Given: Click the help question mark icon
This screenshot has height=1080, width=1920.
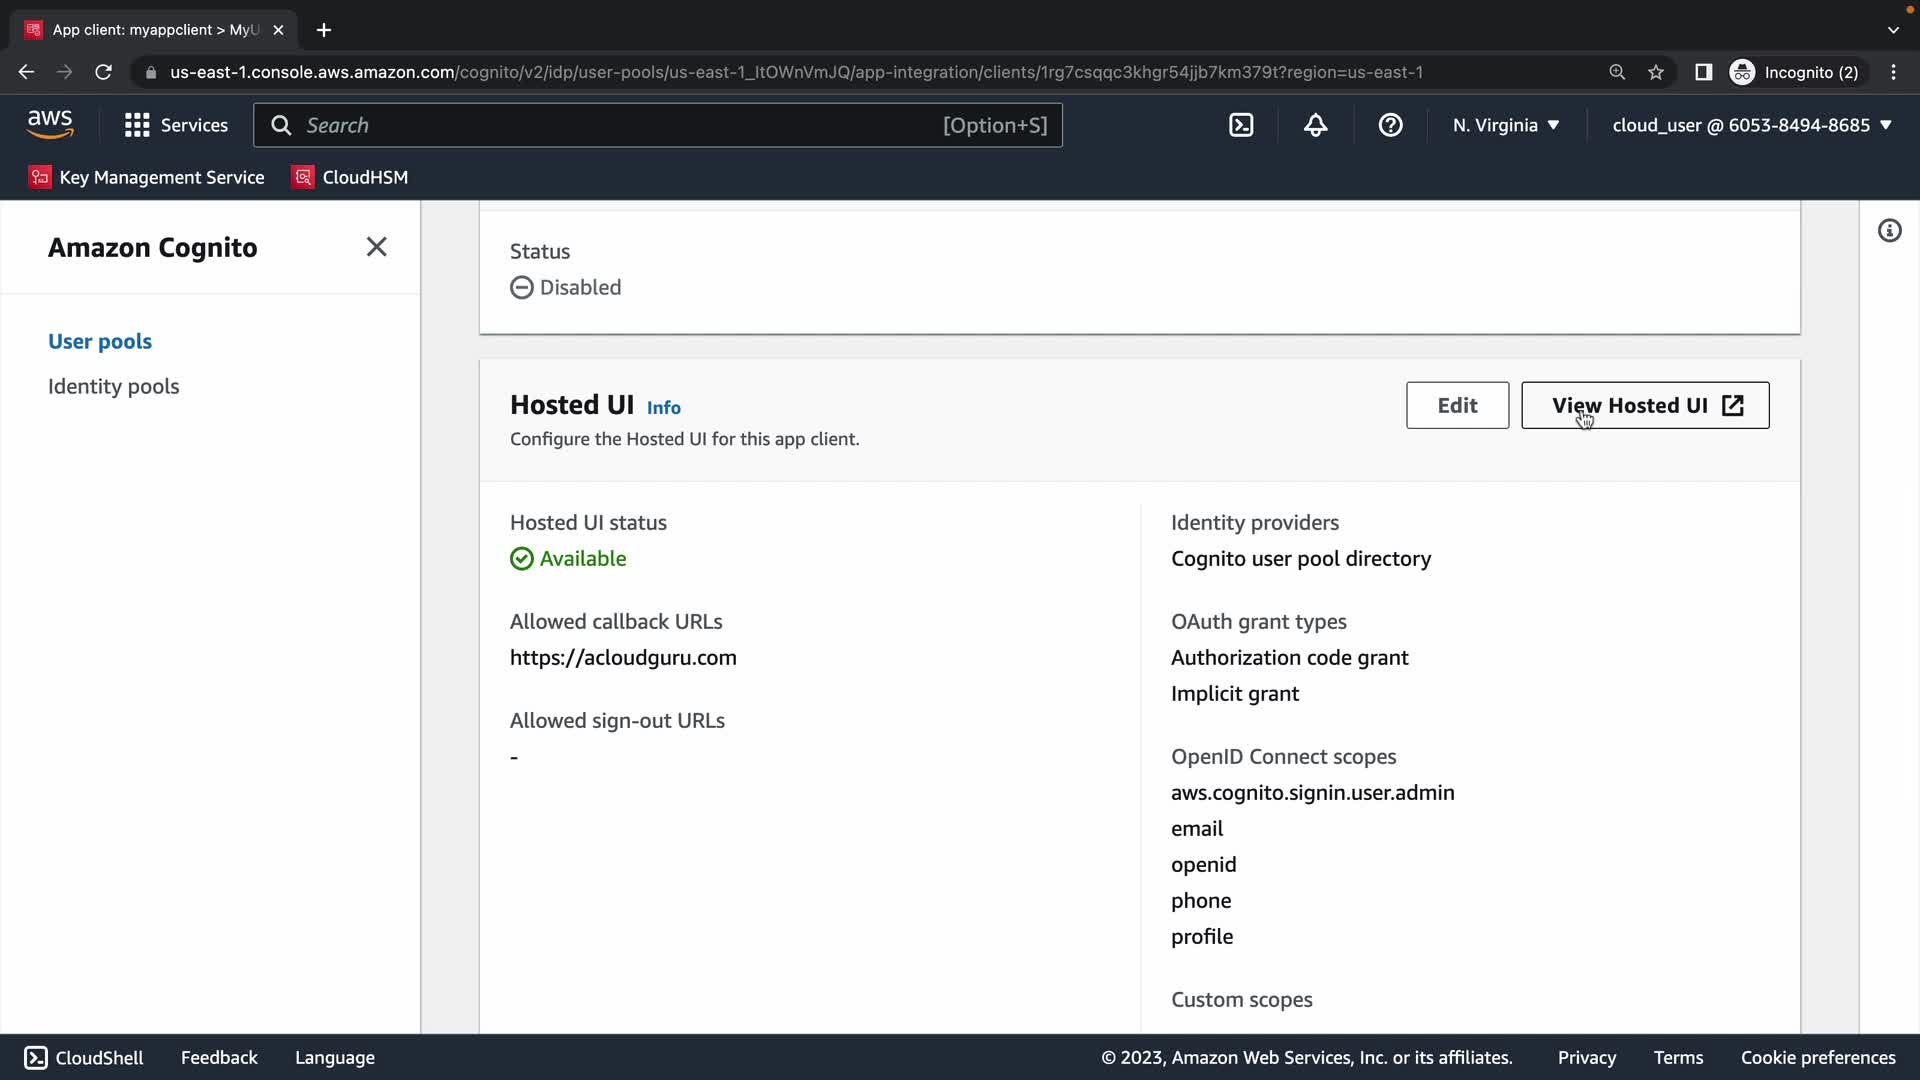Looking at the screenshot, I should [1390, 125].
